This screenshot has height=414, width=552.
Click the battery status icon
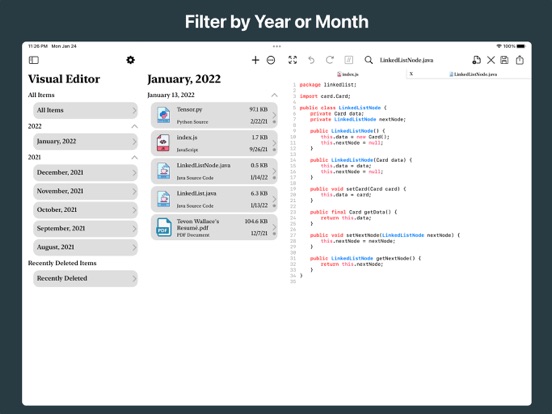(521, 46)
